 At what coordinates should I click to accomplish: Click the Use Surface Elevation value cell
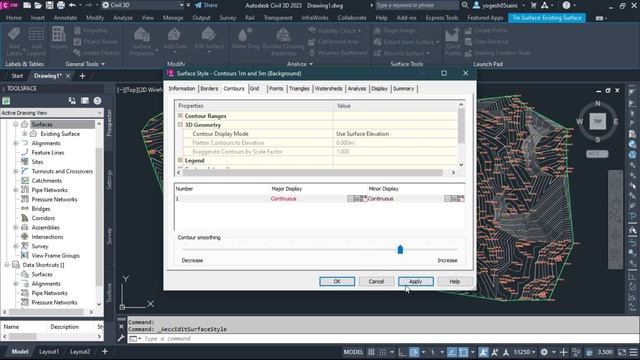click(x=395, y=134)
